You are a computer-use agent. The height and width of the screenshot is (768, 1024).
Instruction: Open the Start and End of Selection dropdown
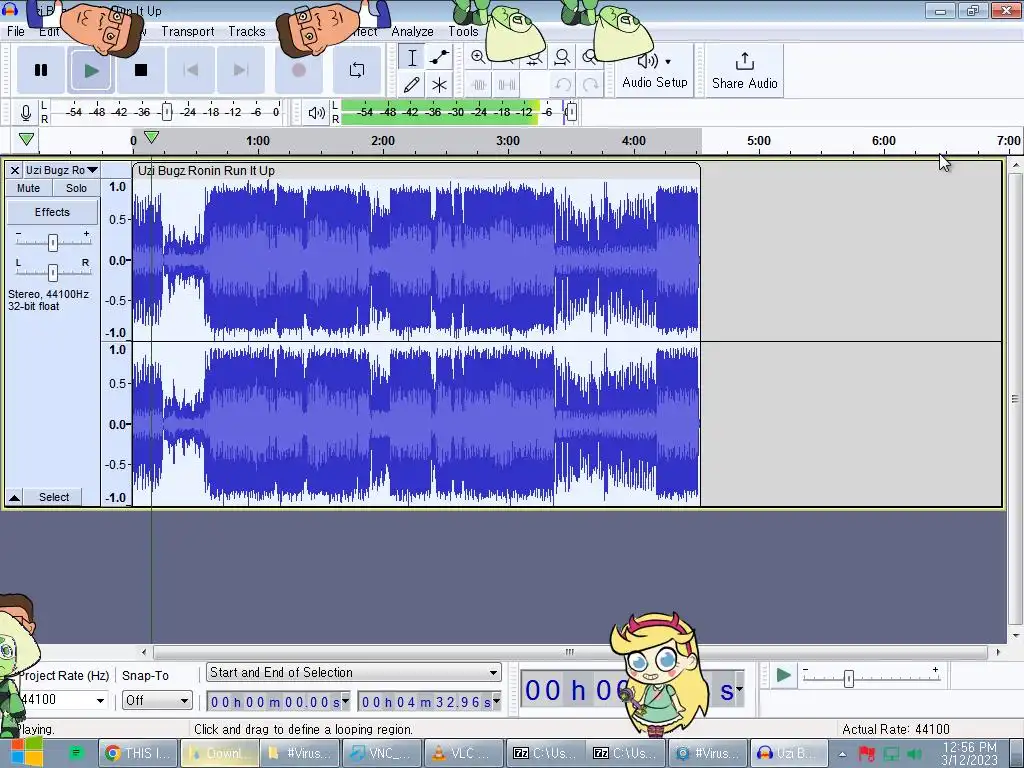click(354, 673)
